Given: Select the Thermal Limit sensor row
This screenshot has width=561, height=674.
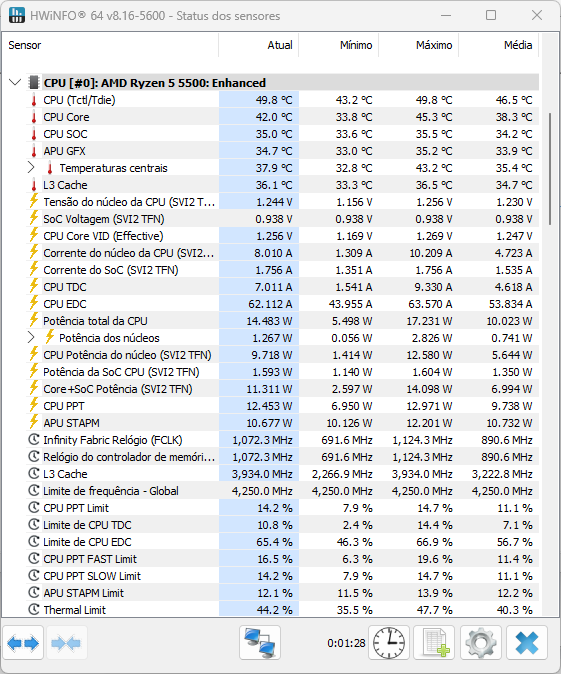Looking at the screenshot, I should (x=282, y=610).
